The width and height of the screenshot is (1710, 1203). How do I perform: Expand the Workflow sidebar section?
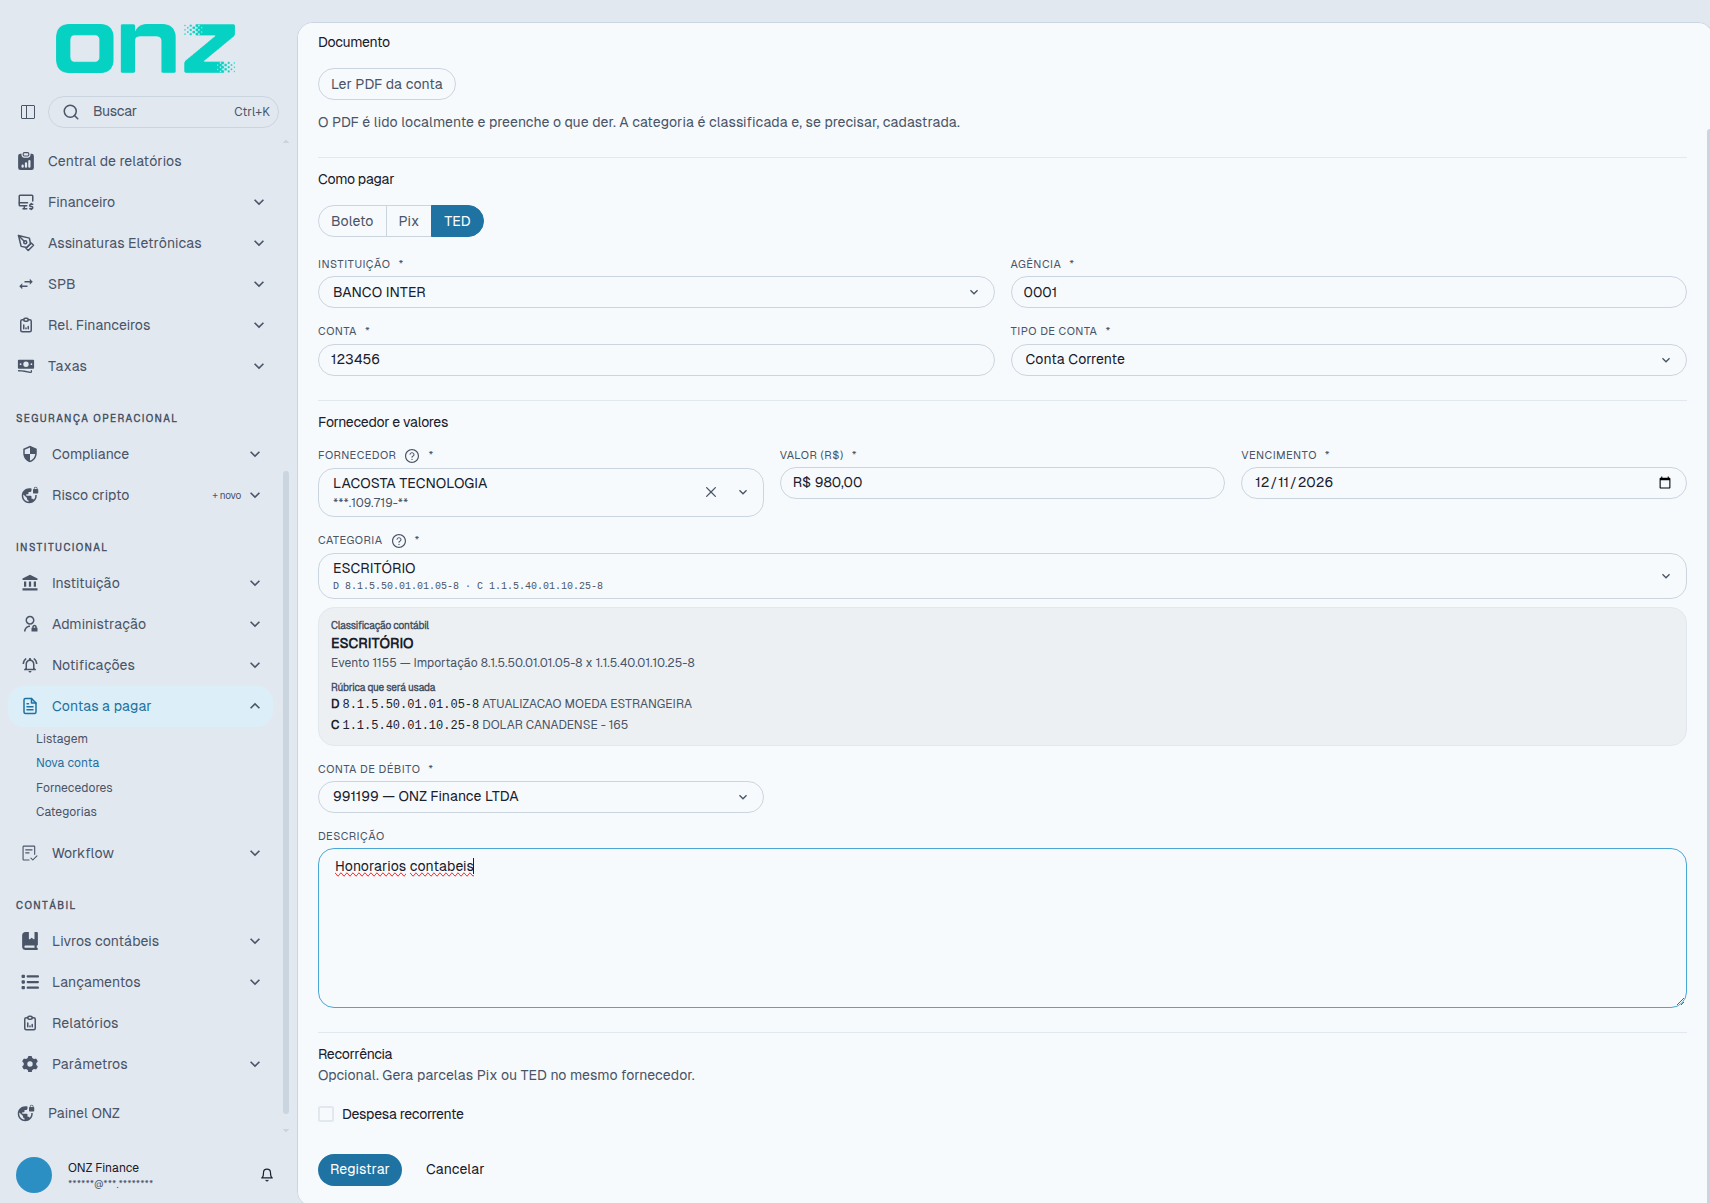(x=255, y=853)
